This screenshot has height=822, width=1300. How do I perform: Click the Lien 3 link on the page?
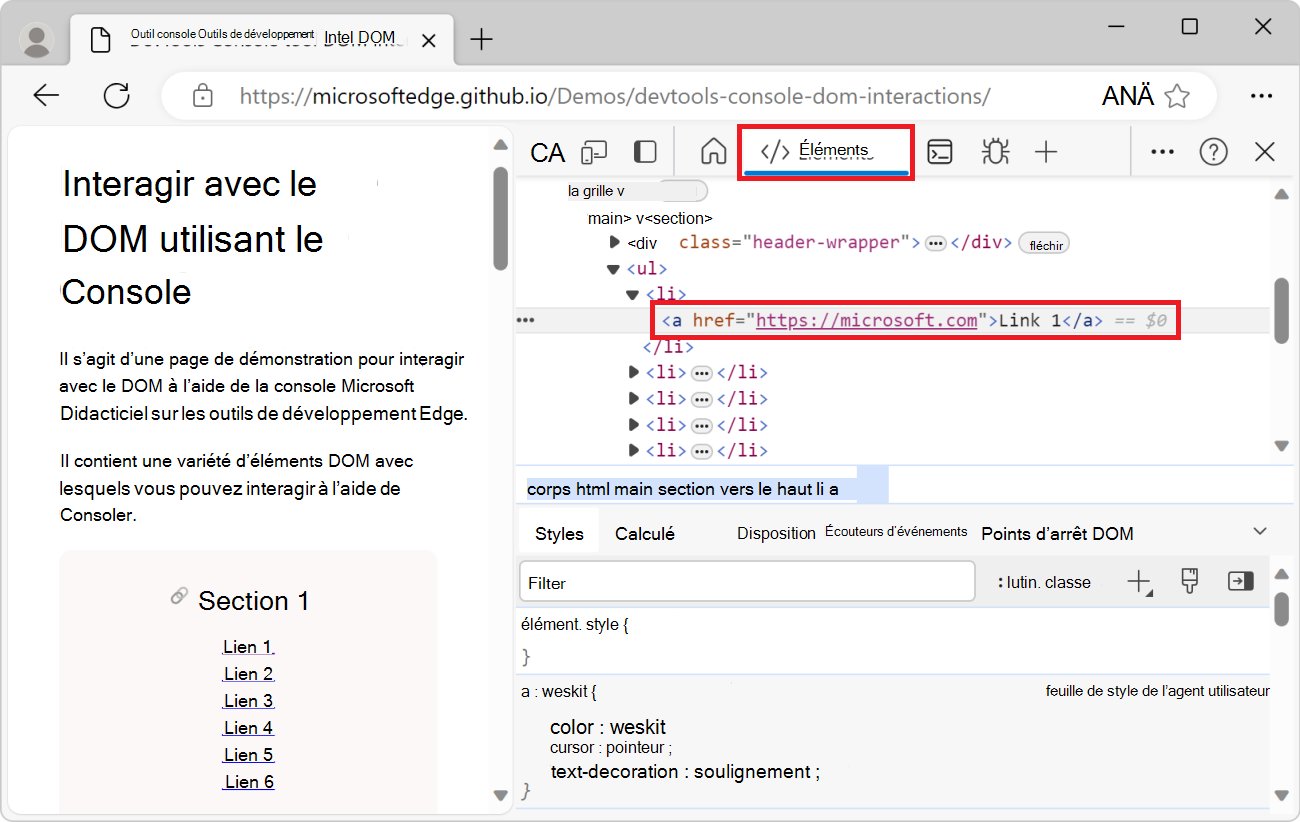[248, 700]
